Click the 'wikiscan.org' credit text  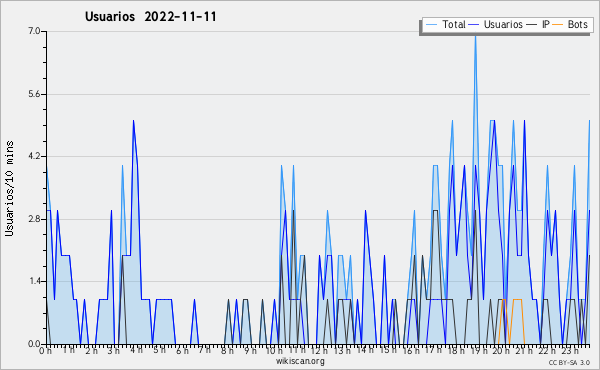pyautogui.click(x=300, y=361)
